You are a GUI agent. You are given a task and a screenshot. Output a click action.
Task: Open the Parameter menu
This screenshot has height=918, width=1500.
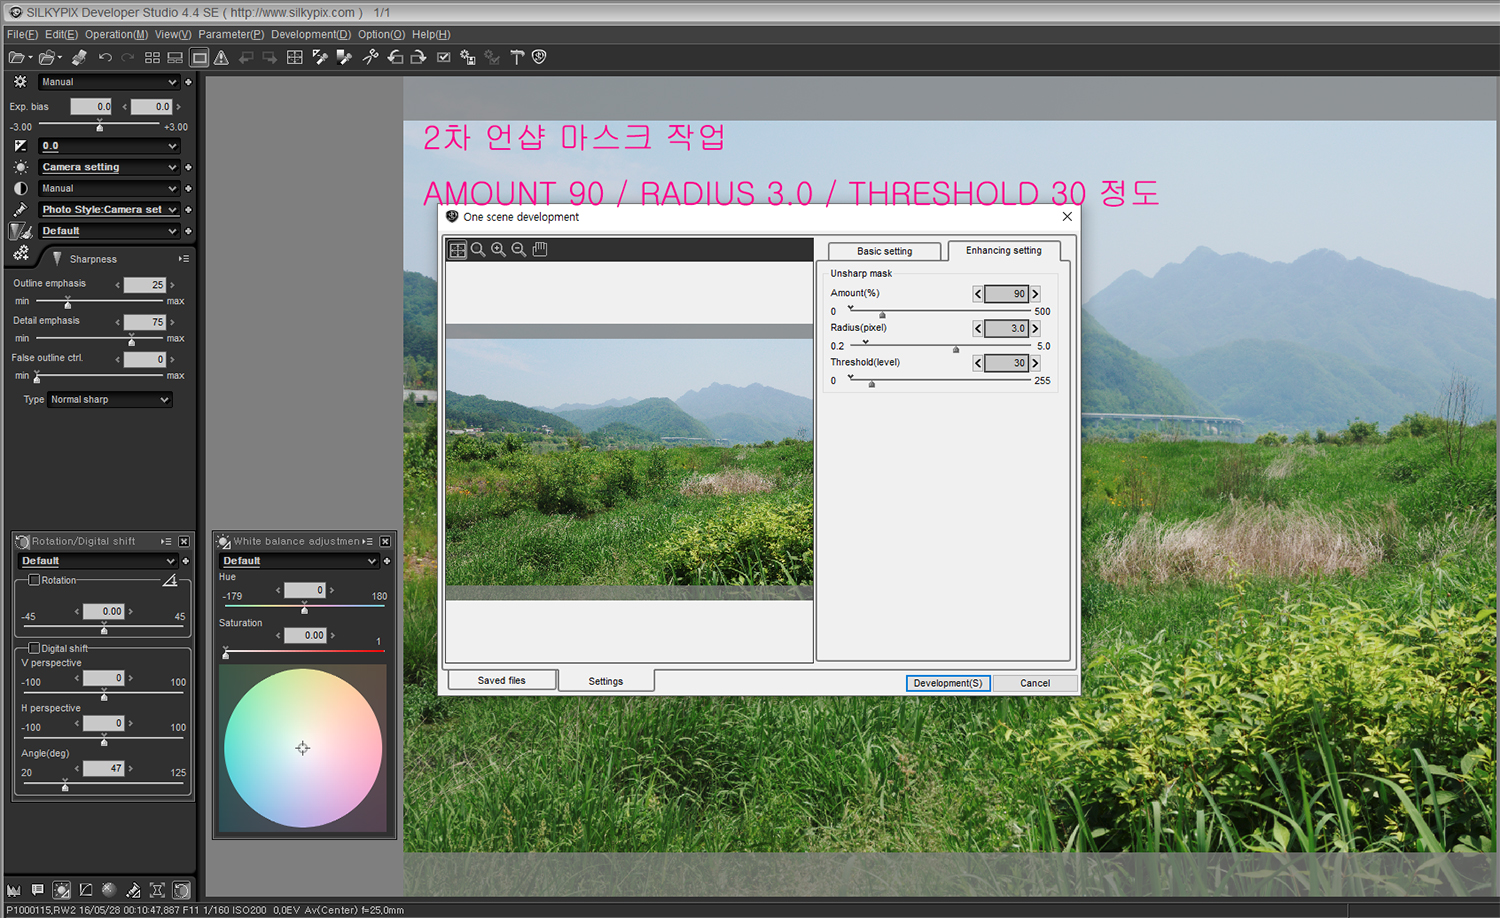(230, 34)
